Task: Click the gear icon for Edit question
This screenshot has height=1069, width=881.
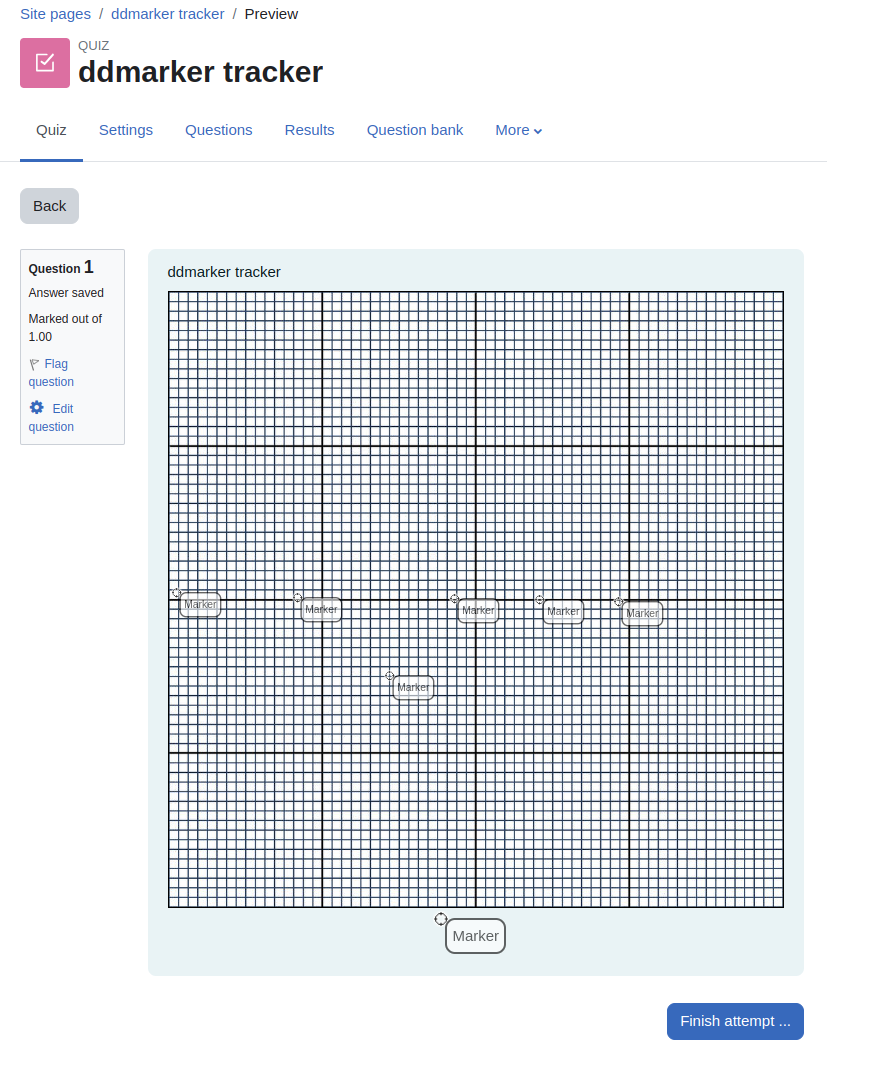Action: click(x=37, y=408)
